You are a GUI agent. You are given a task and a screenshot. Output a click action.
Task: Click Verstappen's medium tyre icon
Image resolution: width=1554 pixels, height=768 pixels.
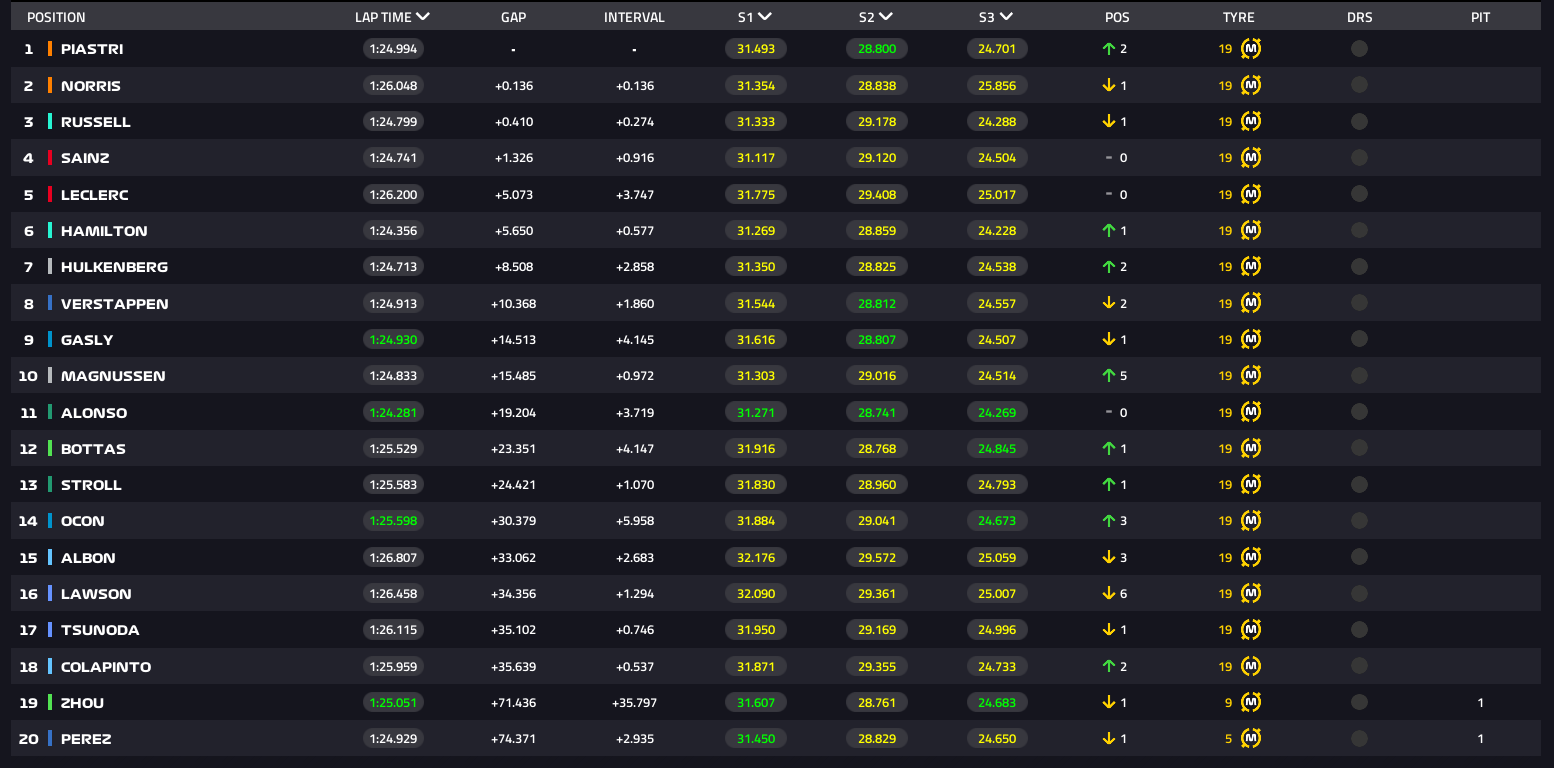[1251, 303]
